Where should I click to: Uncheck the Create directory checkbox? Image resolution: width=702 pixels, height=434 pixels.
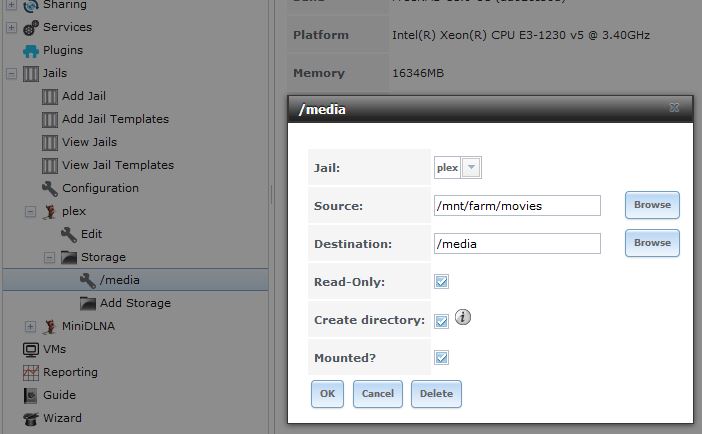pyautogui.click(x=441, y=321)
